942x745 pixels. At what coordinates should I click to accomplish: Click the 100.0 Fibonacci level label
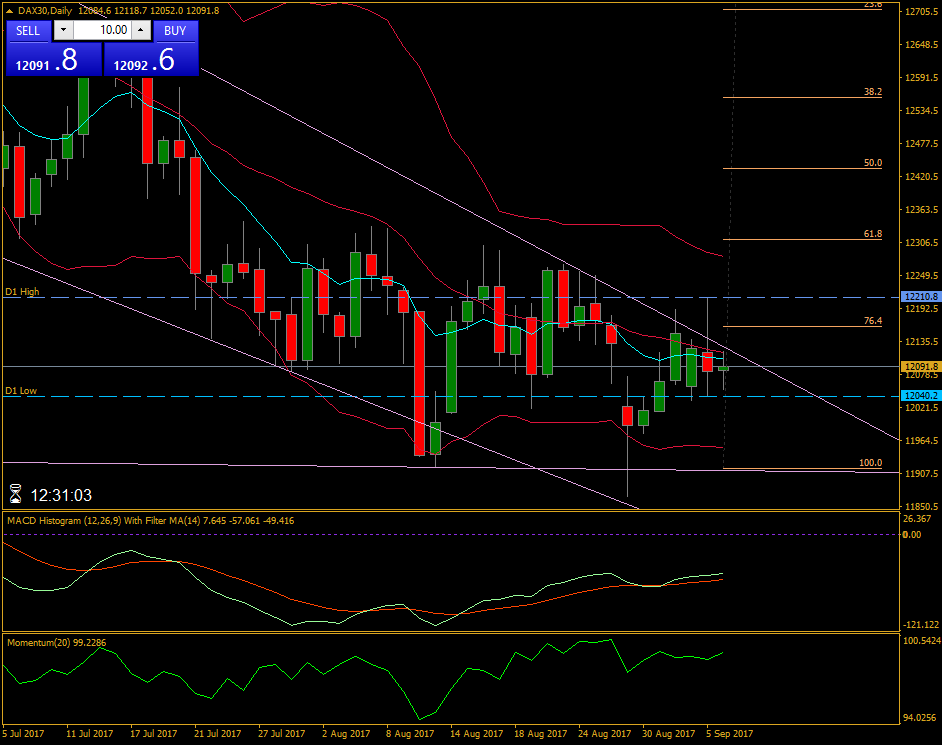(868, 462)
